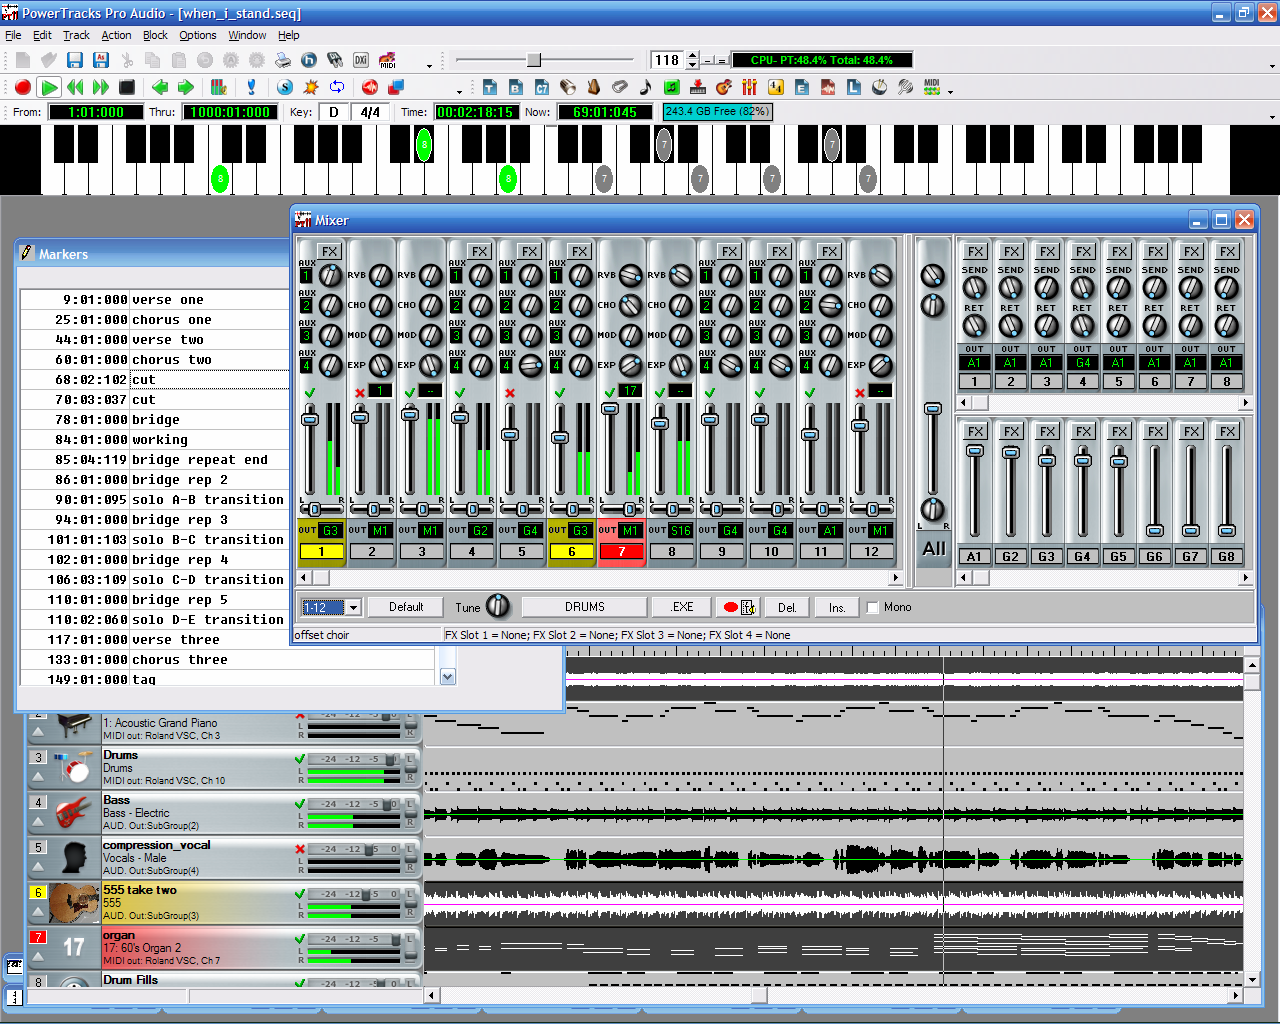Viewport: 1280px width, 1024px height.
Task: Open the File menu
Action: [13, 35]
